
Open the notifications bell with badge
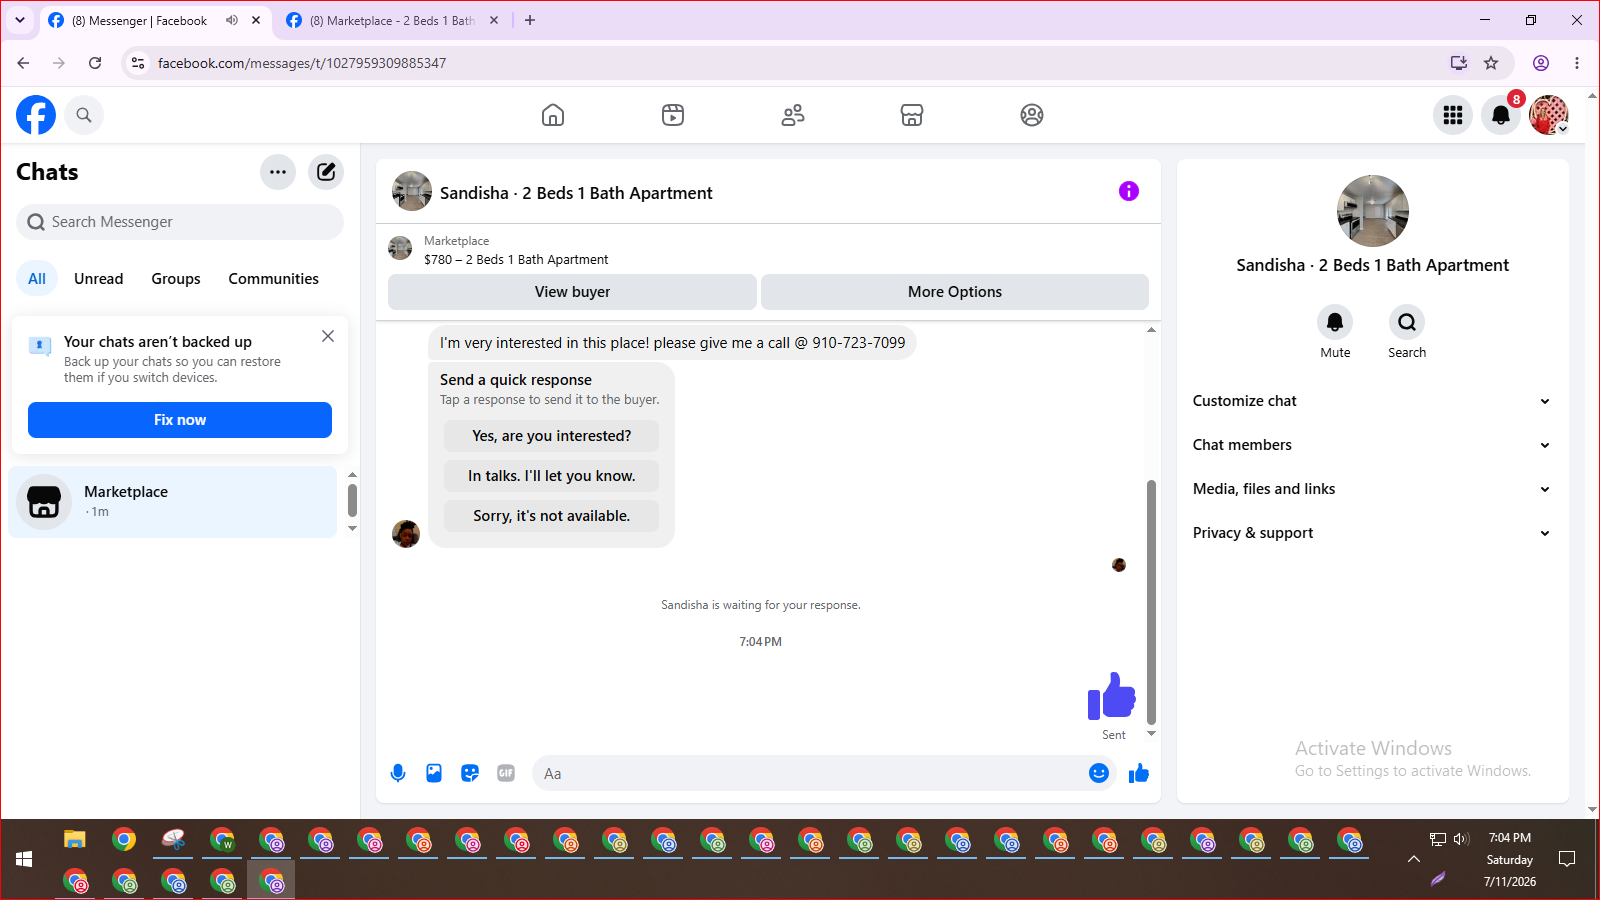click(1501, 115)
